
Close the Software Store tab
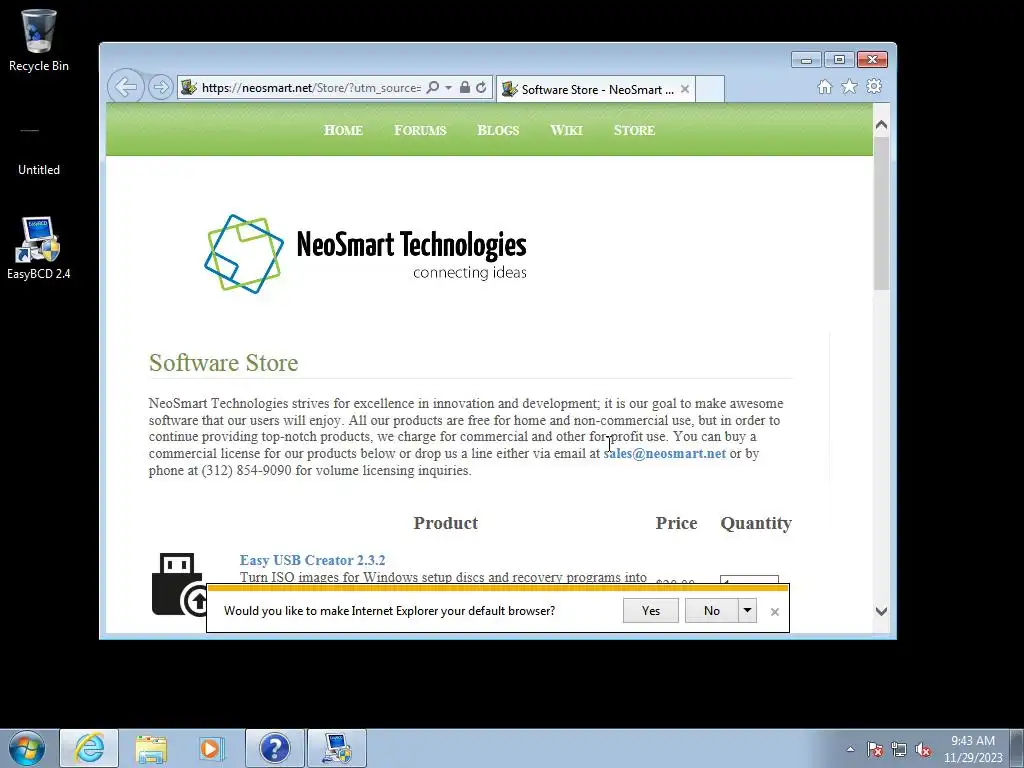click(x=684, y=89)
